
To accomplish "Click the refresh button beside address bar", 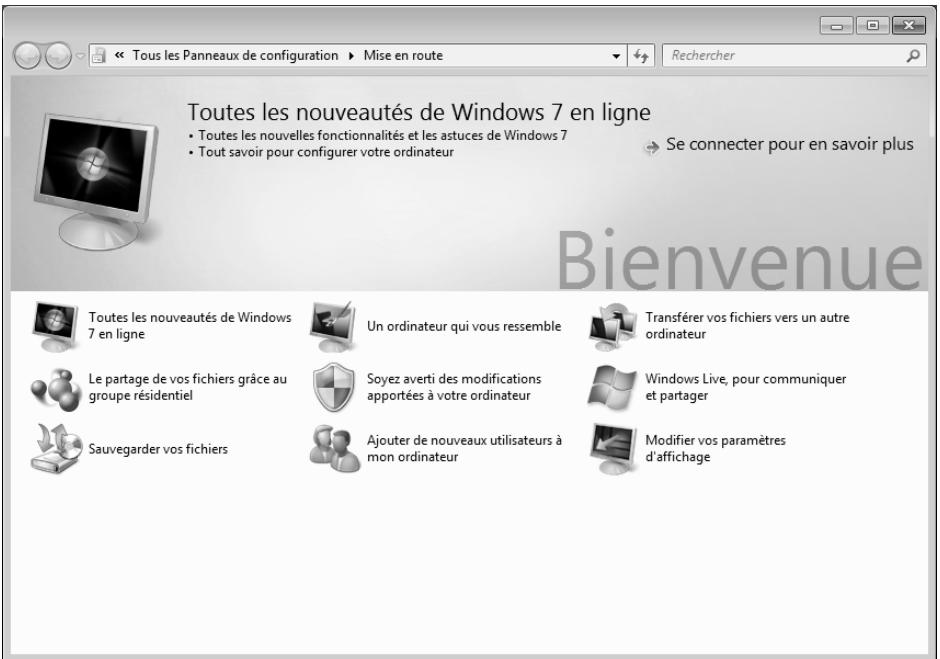I will (x=641, y=56).
